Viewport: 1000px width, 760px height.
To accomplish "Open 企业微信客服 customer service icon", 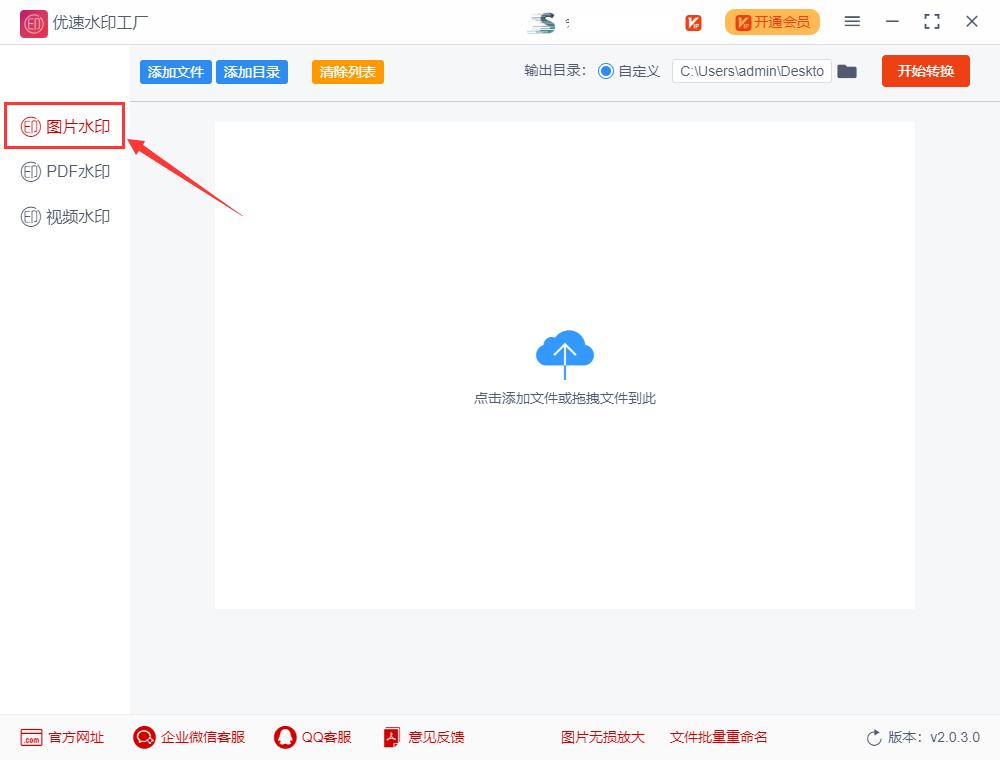I will 144,737.
